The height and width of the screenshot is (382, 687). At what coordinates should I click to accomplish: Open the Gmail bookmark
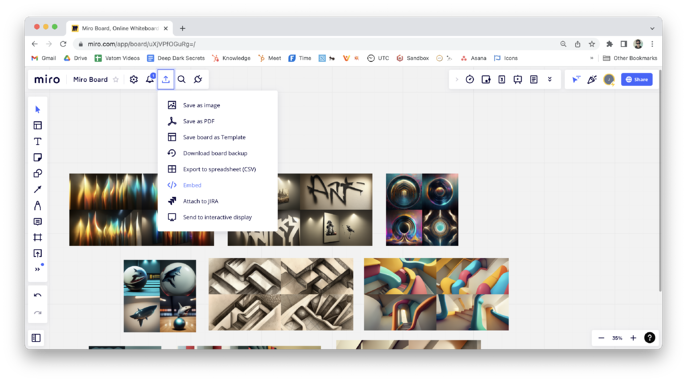click(44, 58)
